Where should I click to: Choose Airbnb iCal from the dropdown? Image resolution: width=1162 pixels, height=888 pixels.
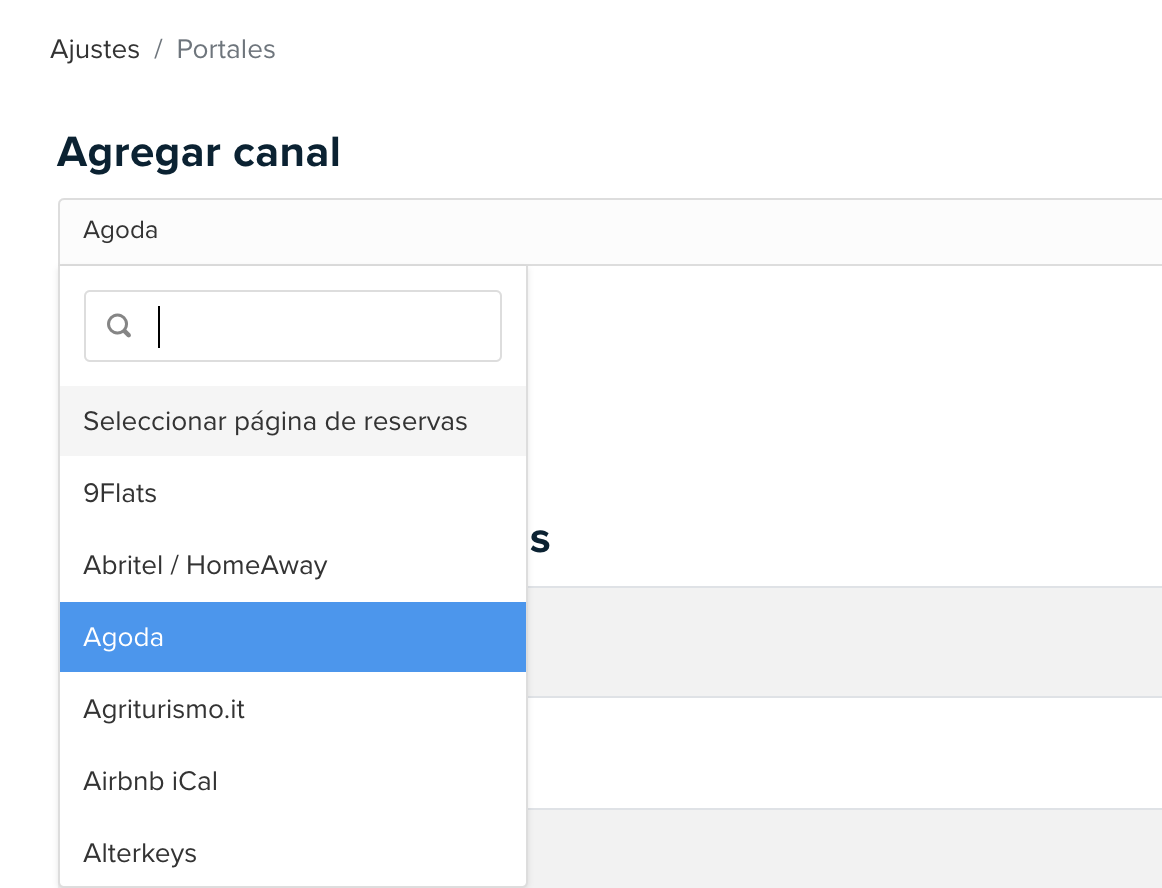(293, 781)
